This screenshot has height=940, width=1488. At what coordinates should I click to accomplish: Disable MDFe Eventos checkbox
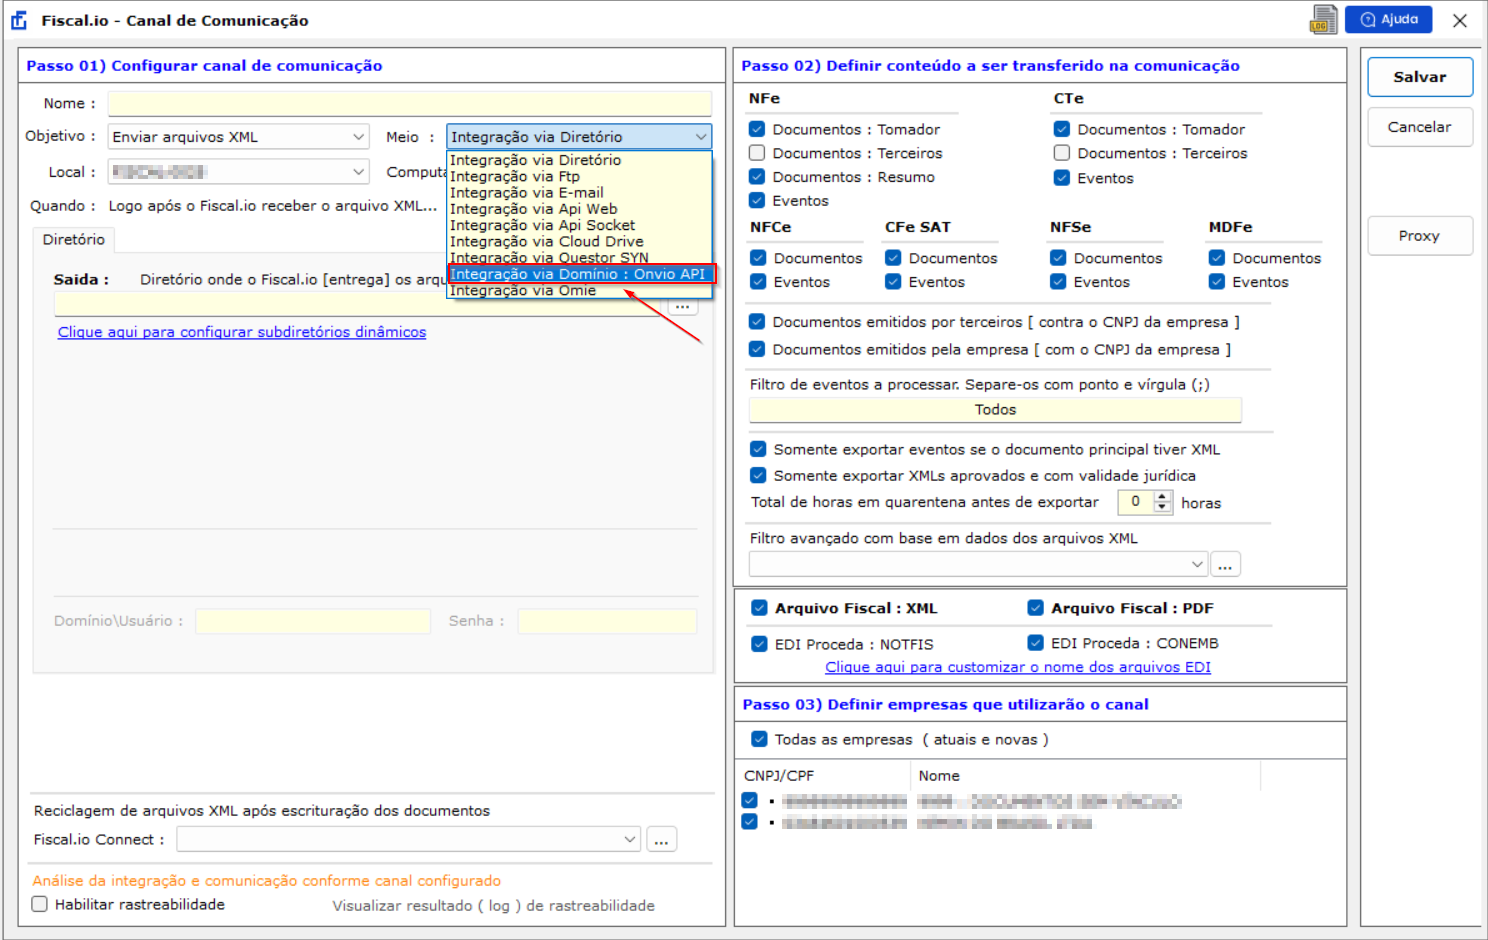1217,282
